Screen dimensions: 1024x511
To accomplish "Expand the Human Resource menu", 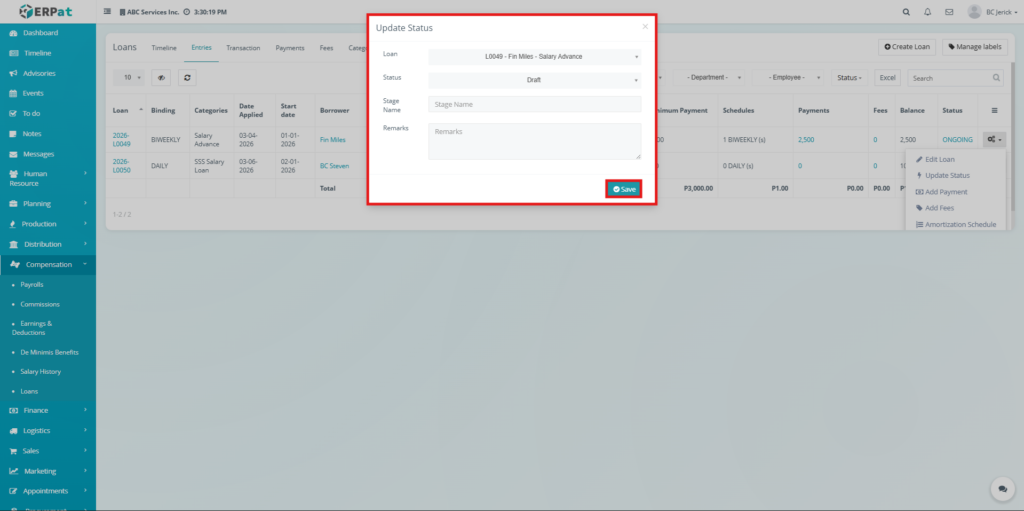I will (48, 178).
